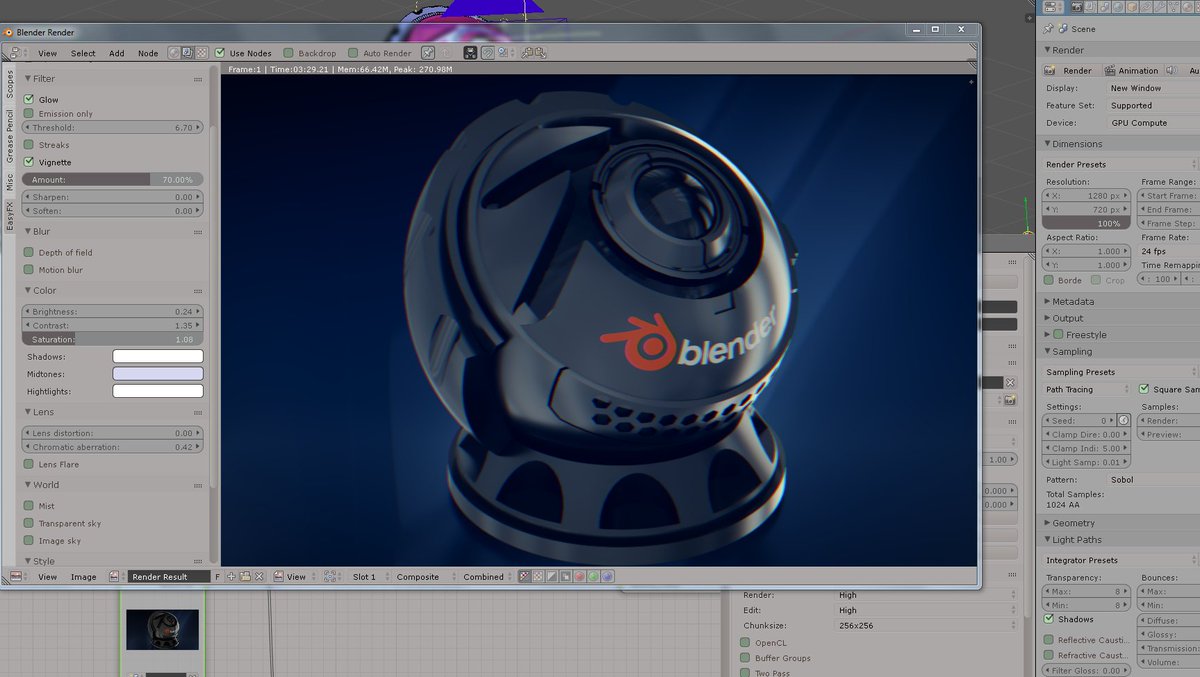This screenshot has height=677, width=1200.
Task: Show the blue channel only
Action: click(x=607, y=577)
